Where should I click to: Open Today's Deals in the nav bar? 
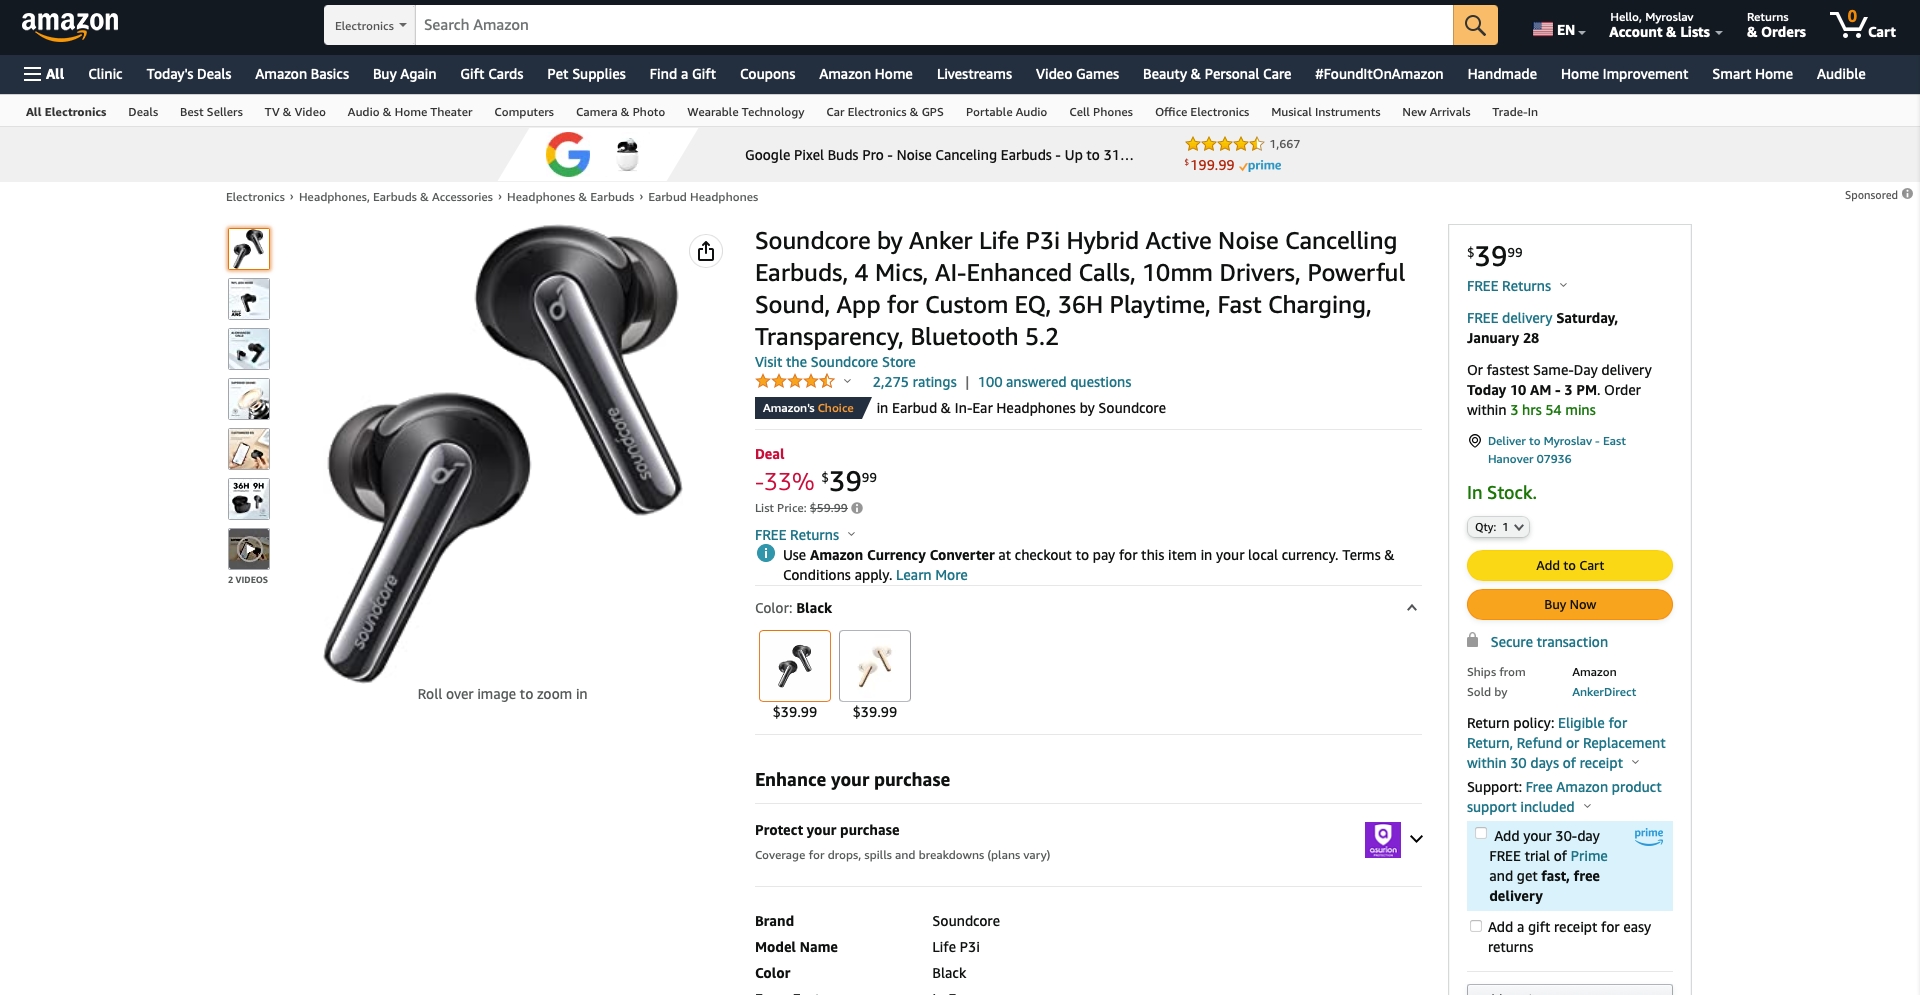coord(189,74)
